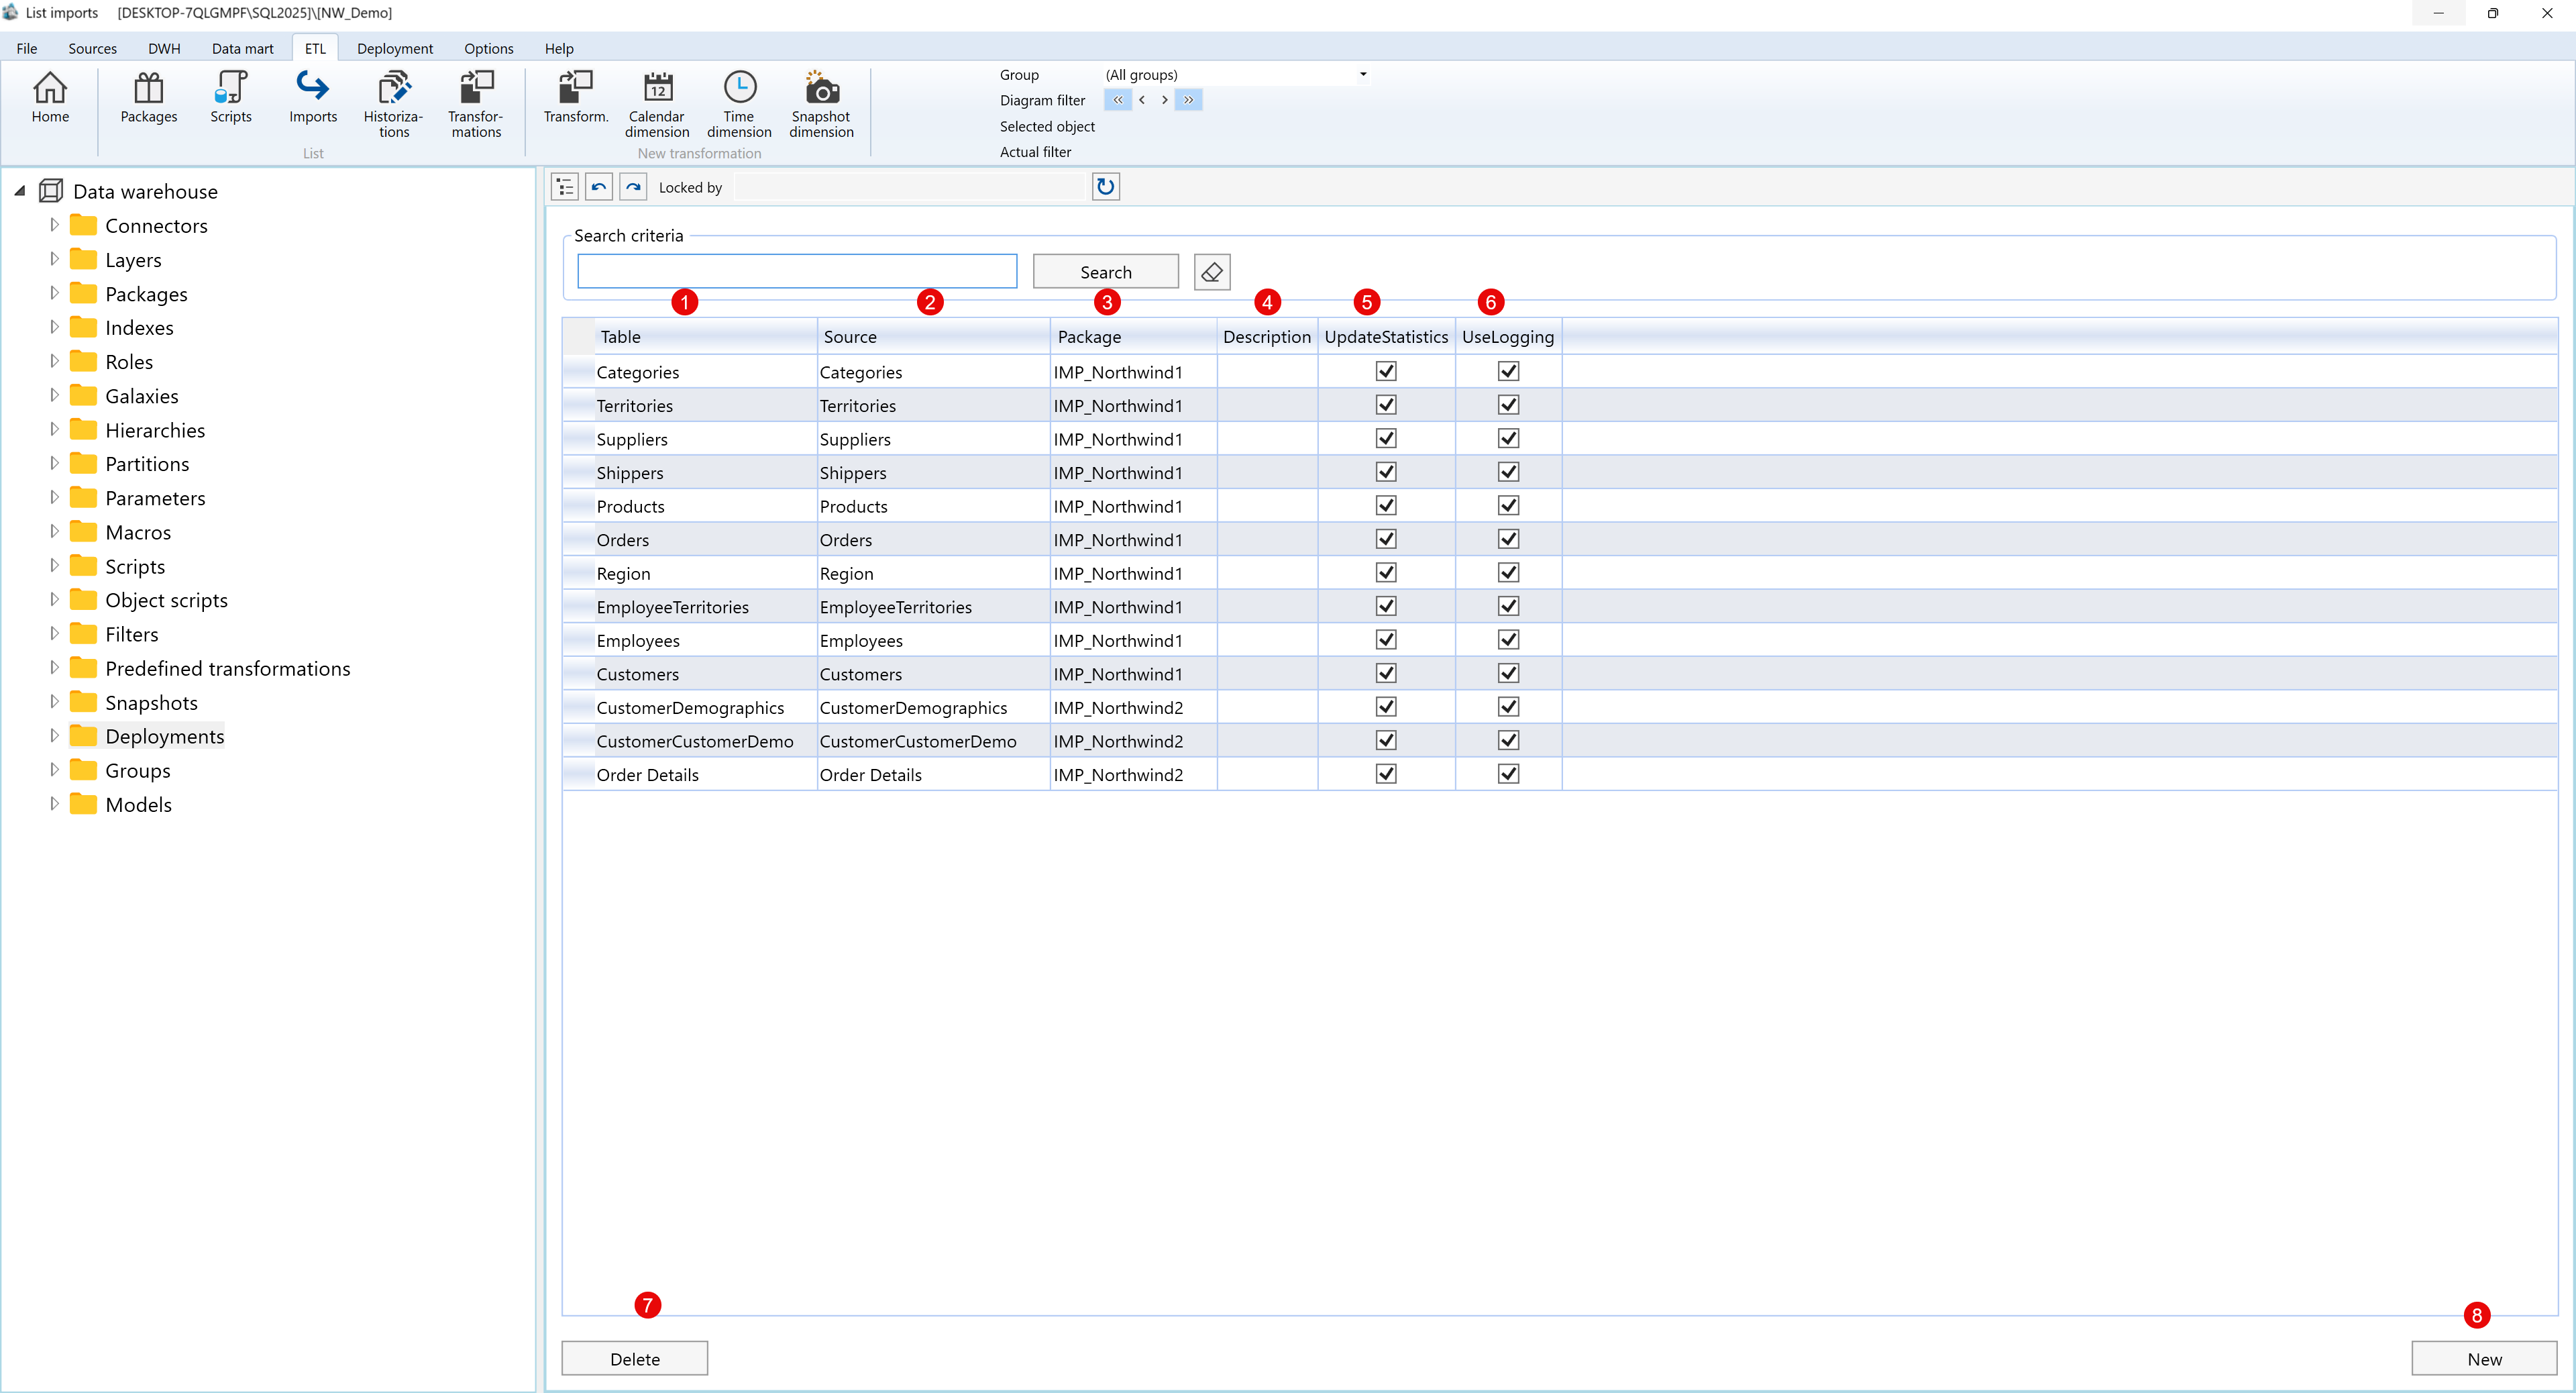
Task: Click the Historizations ribbon icon
Action: (x=393, y=103)
